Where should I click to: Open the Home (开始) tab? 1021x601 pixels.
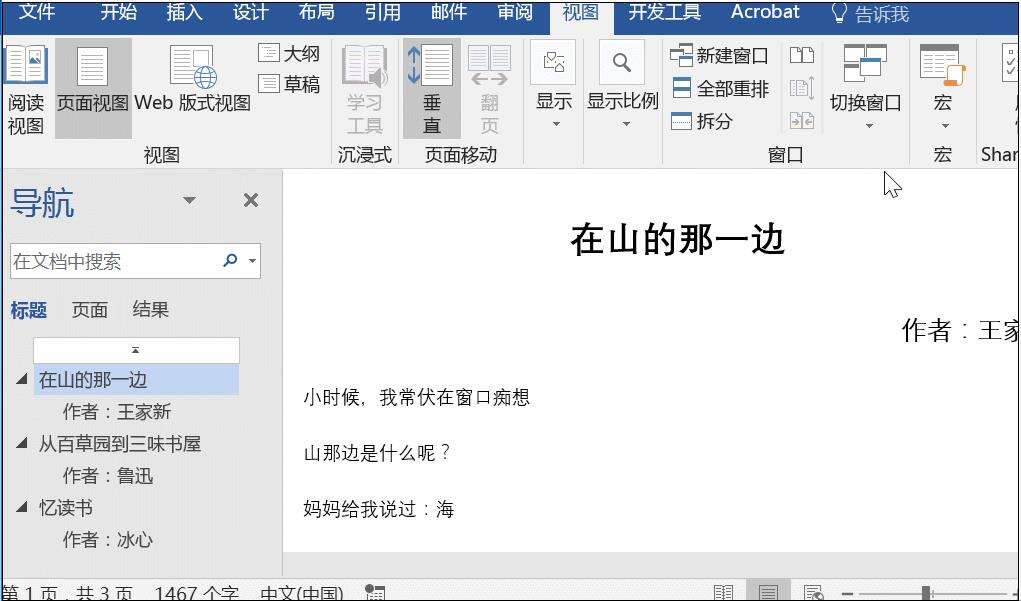coord(119,12)
